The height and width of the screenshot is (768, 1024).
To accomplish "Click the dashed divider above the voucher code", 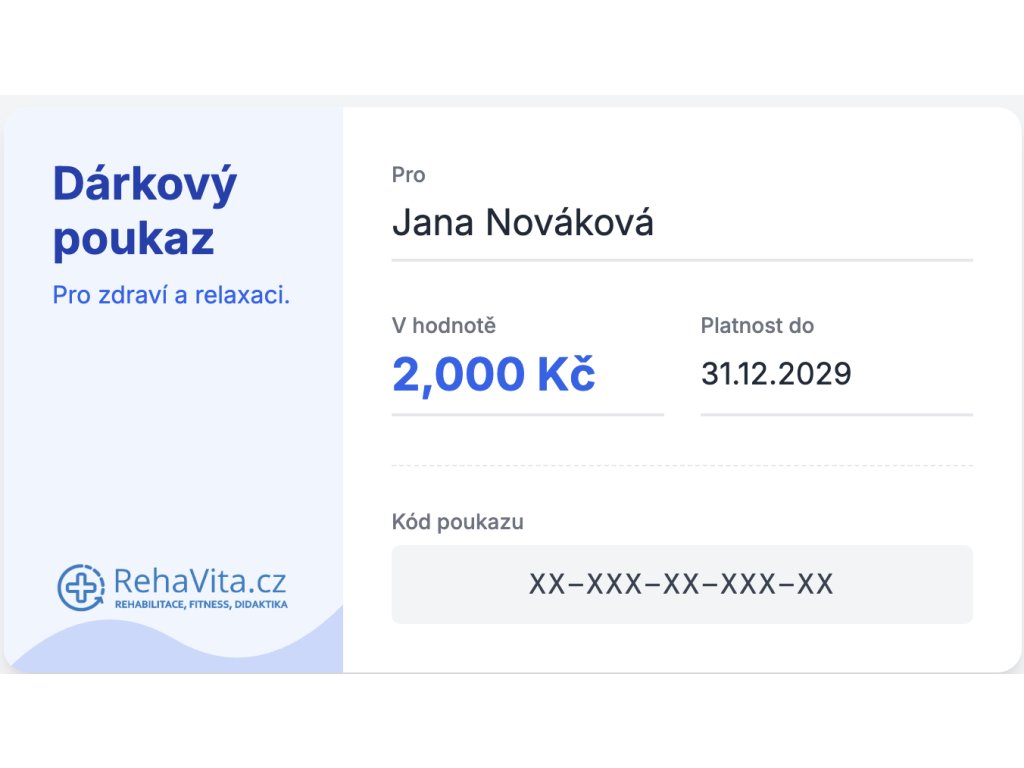I will click(x=681, y=465).
